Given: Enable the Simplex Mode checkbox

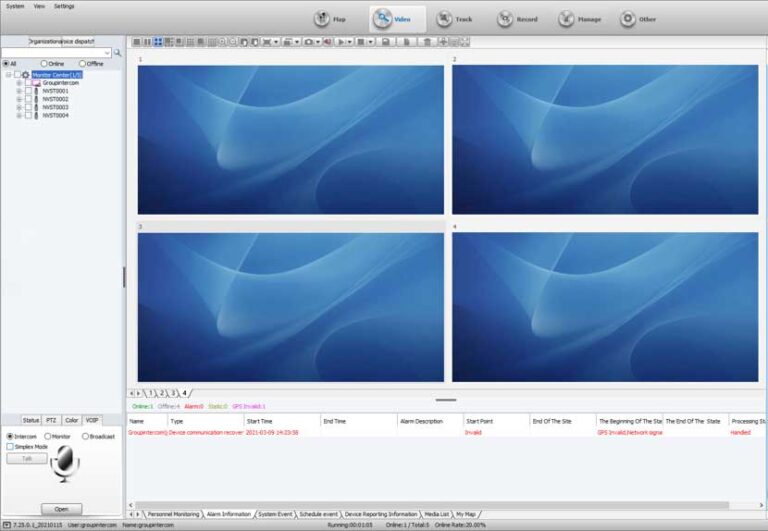Looking at the screenshot, I should pyautogui.click(x=10, y=447).
